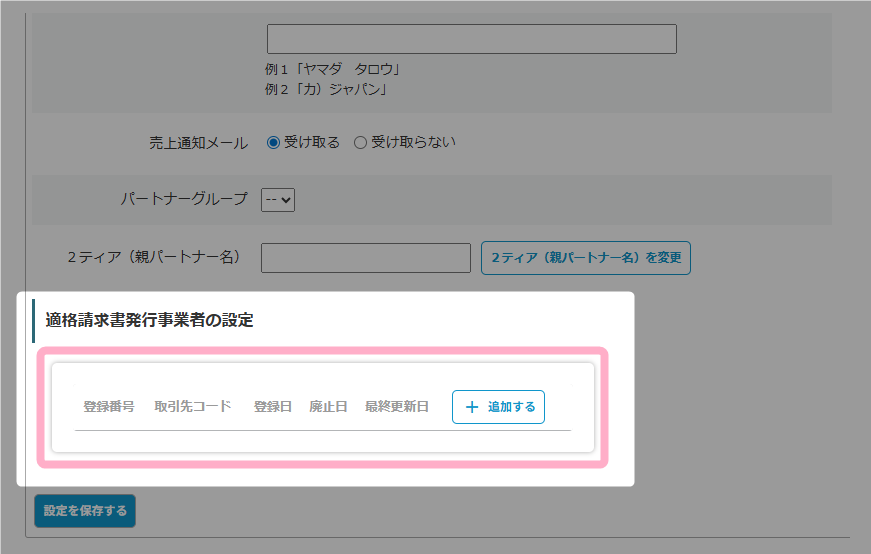Click the 売上通知メール field label

click(198, 143)
